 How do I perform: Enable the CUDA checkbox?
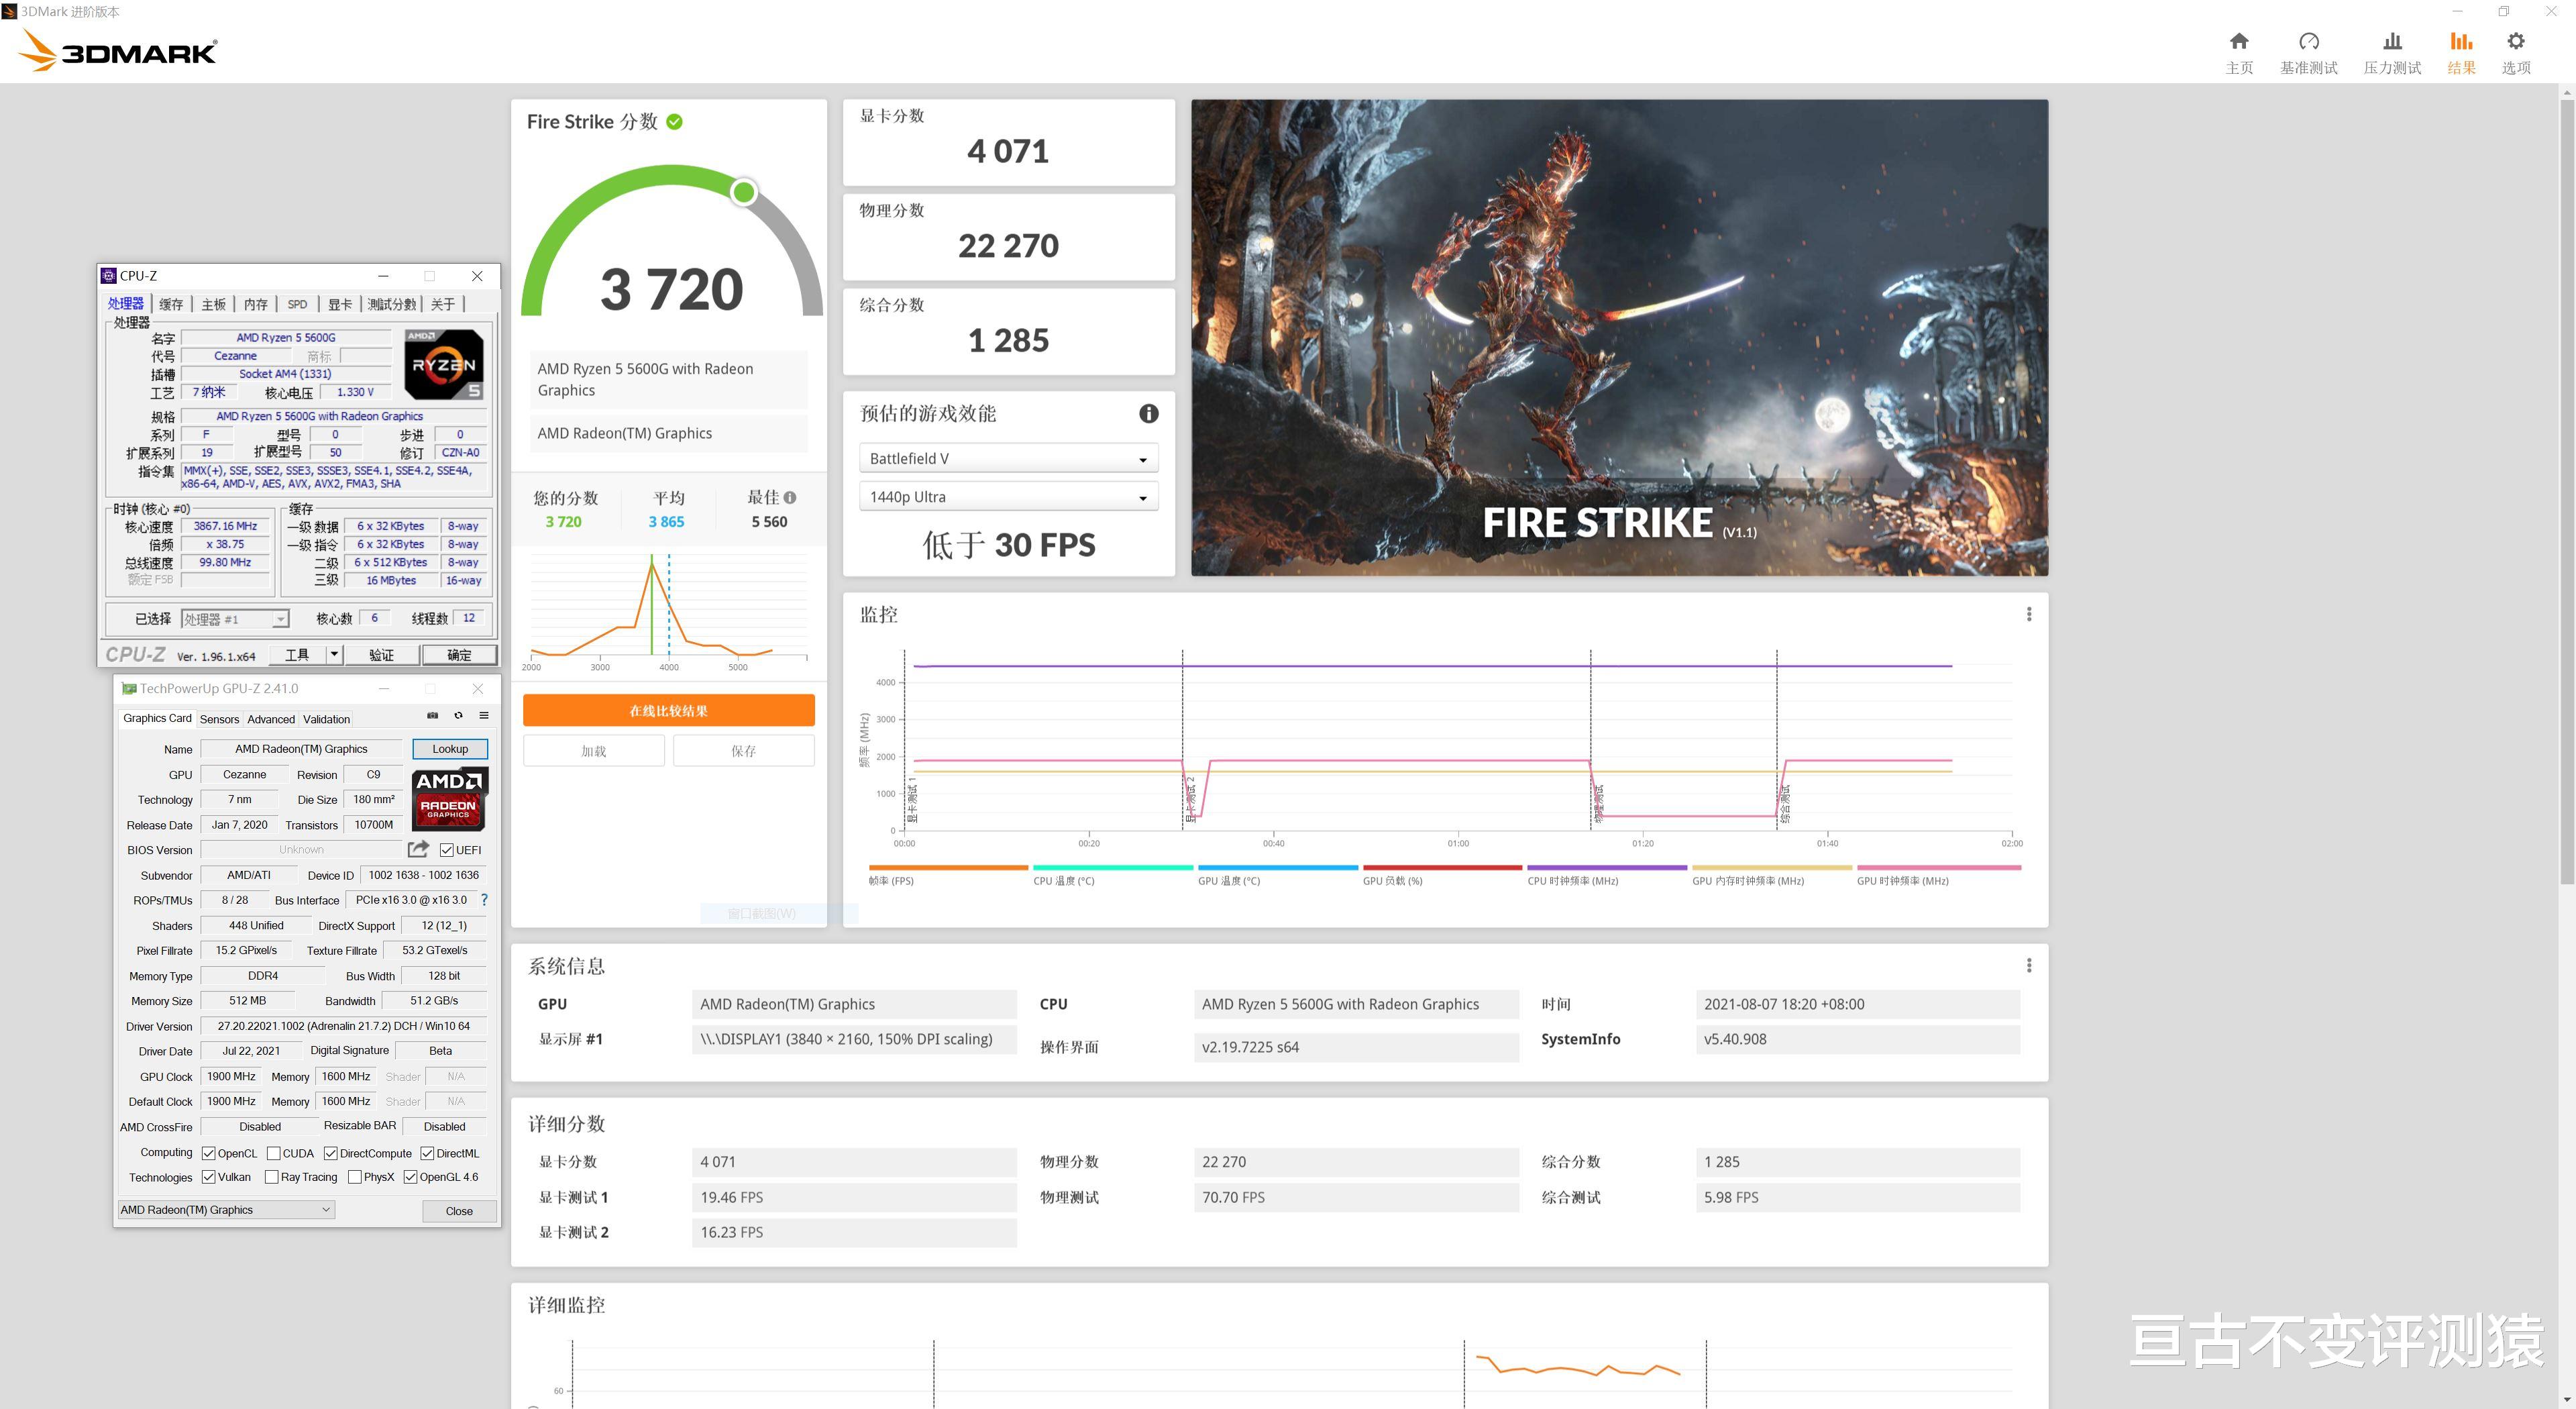[274, 1153]
